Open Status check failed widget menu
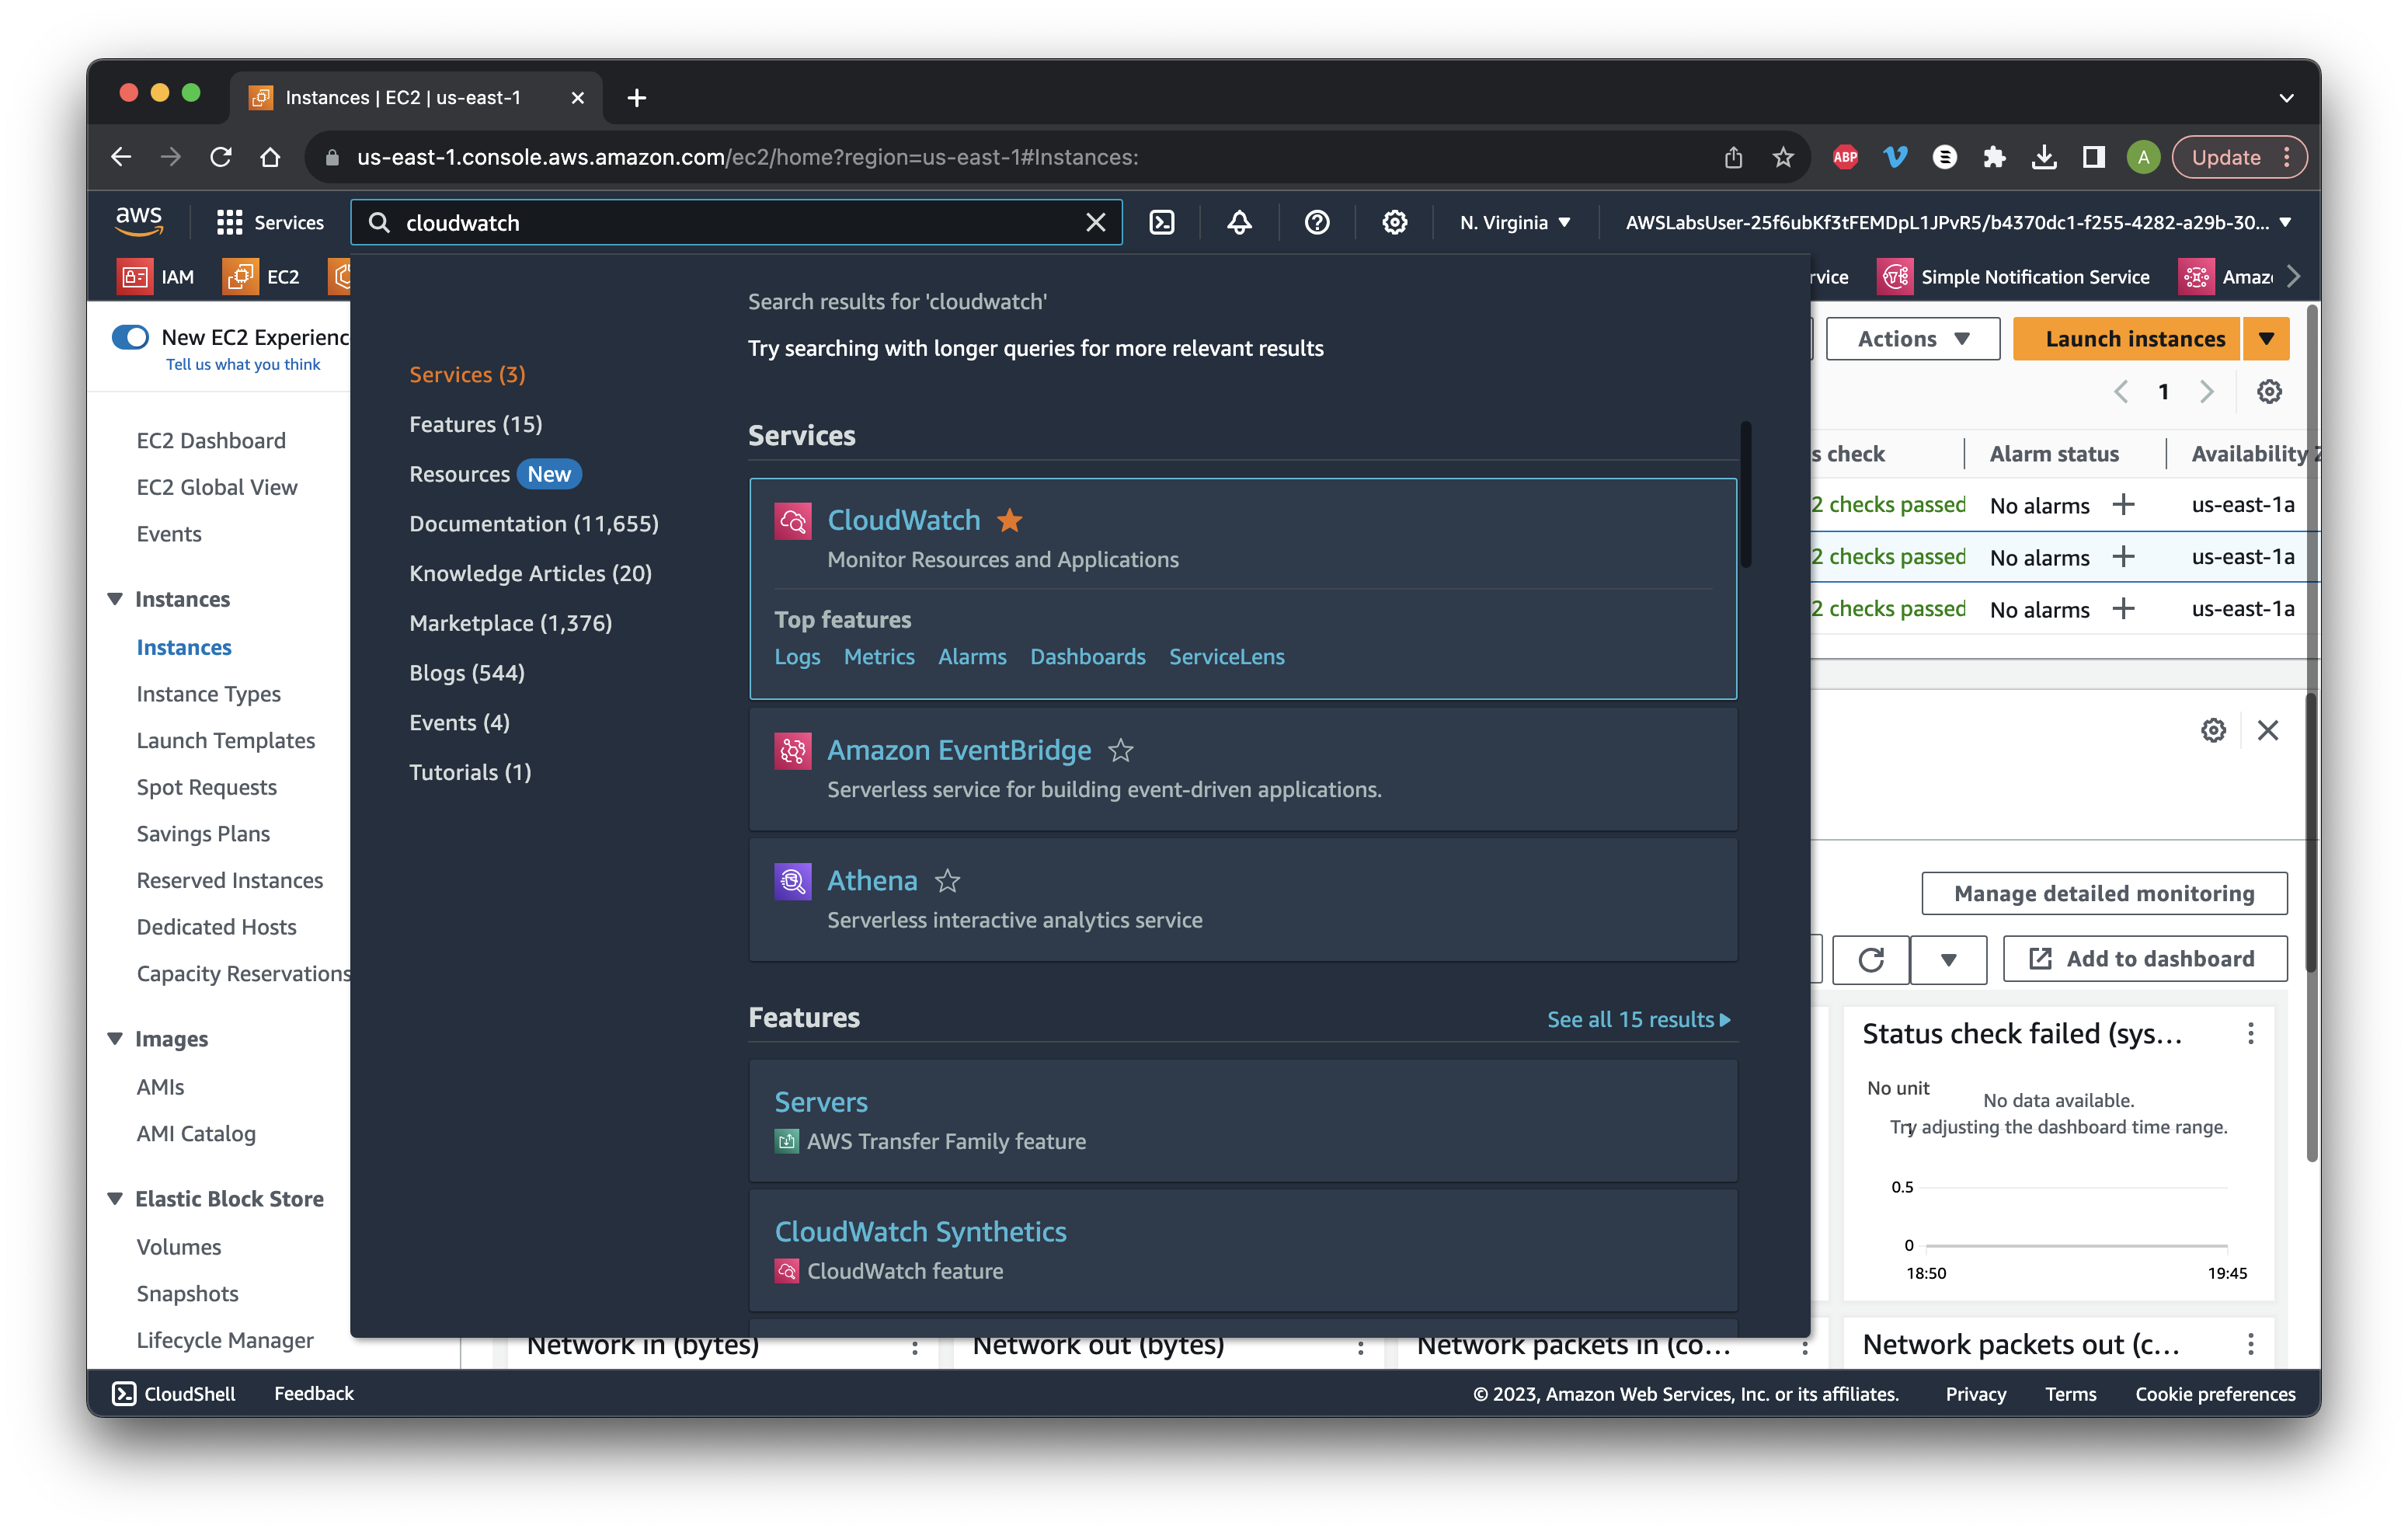The height and width of the screenshot is (1532, 2408). [x=2250, y=1033]
